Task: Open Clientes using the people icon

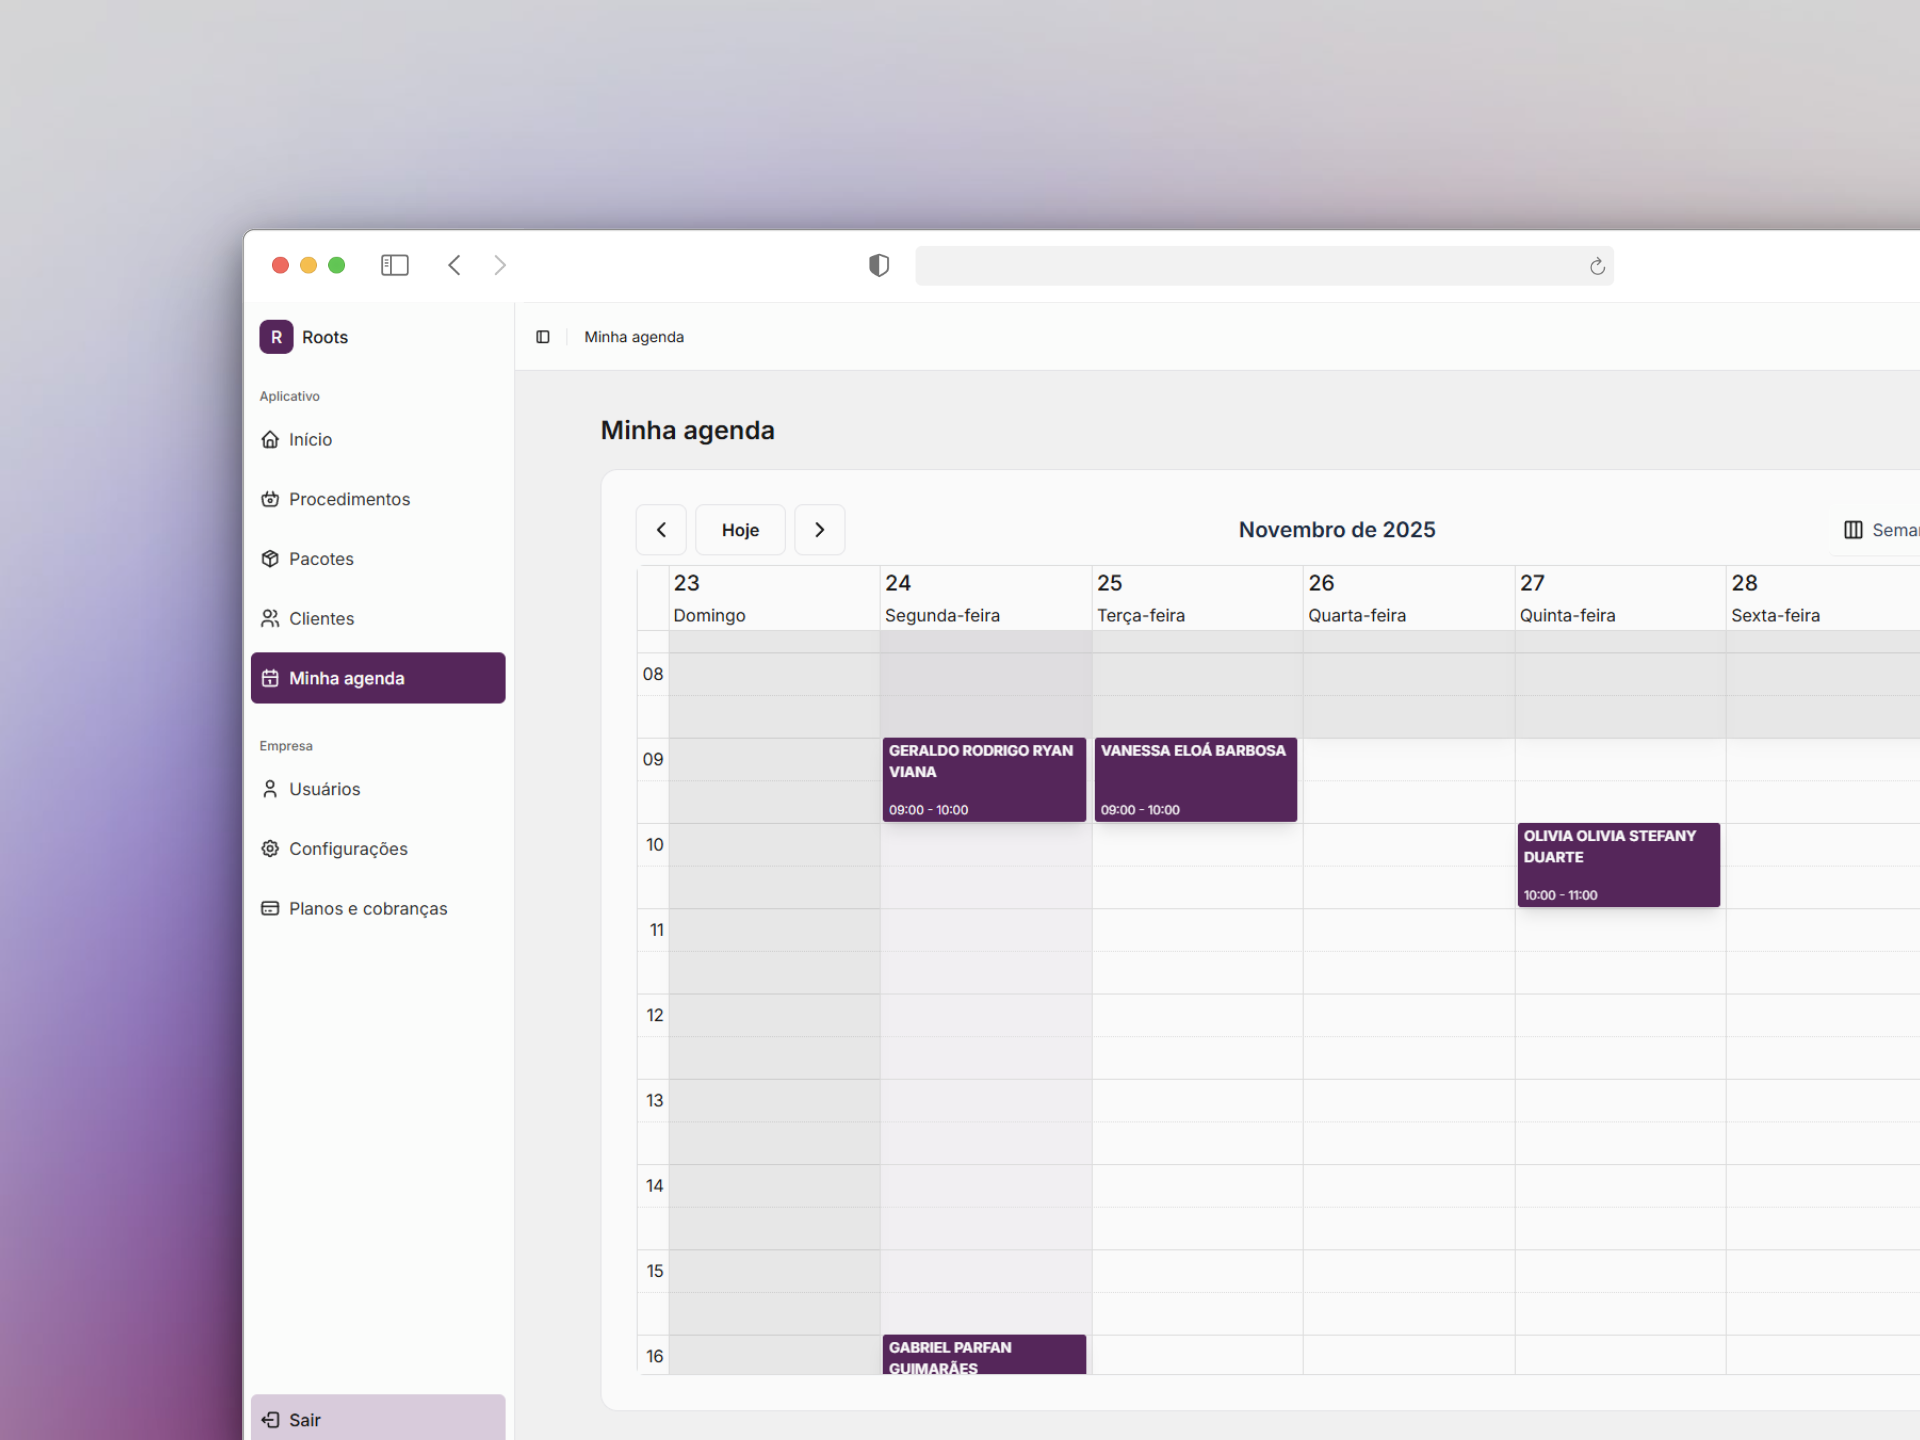Action: click(269, 618)
